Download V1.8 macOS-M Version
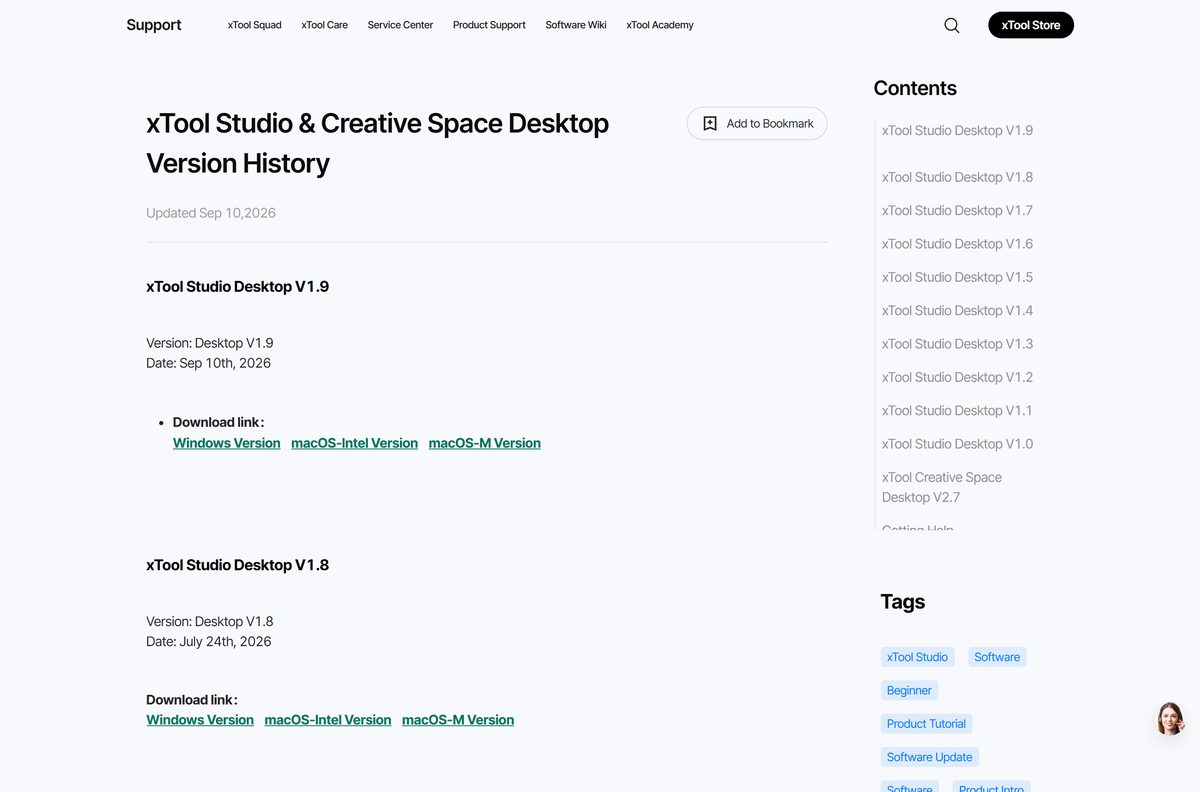Image resolution: width=1200 pixels, height=792 pixels. coord(458,720)
